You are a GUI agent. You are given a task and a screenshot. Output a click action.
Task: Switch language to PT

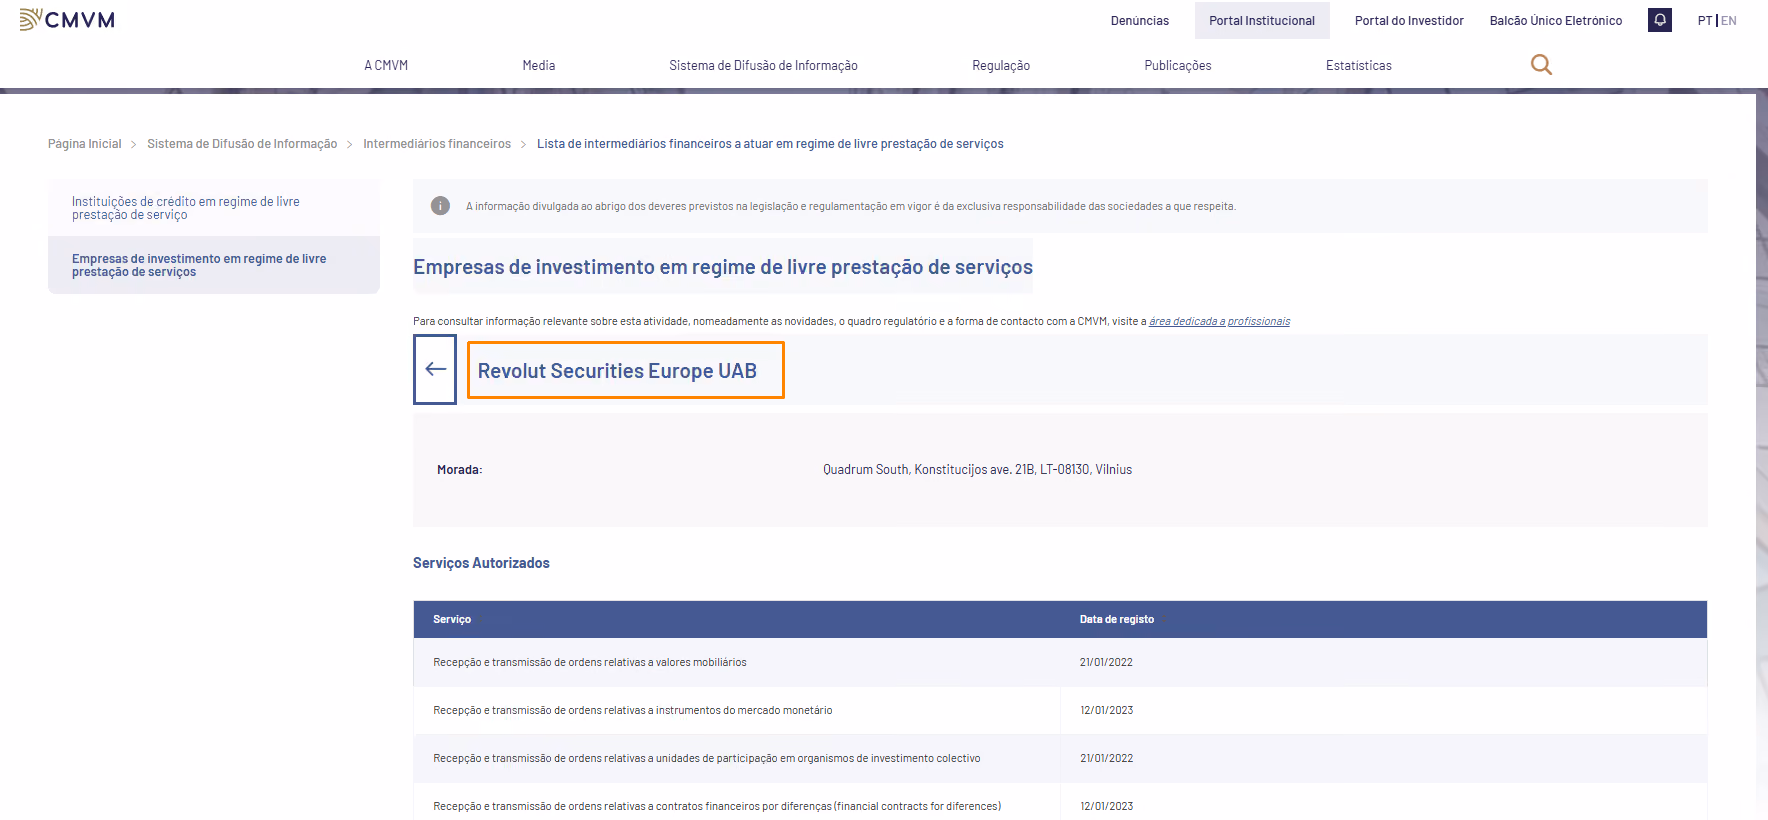pos(1705,21)
